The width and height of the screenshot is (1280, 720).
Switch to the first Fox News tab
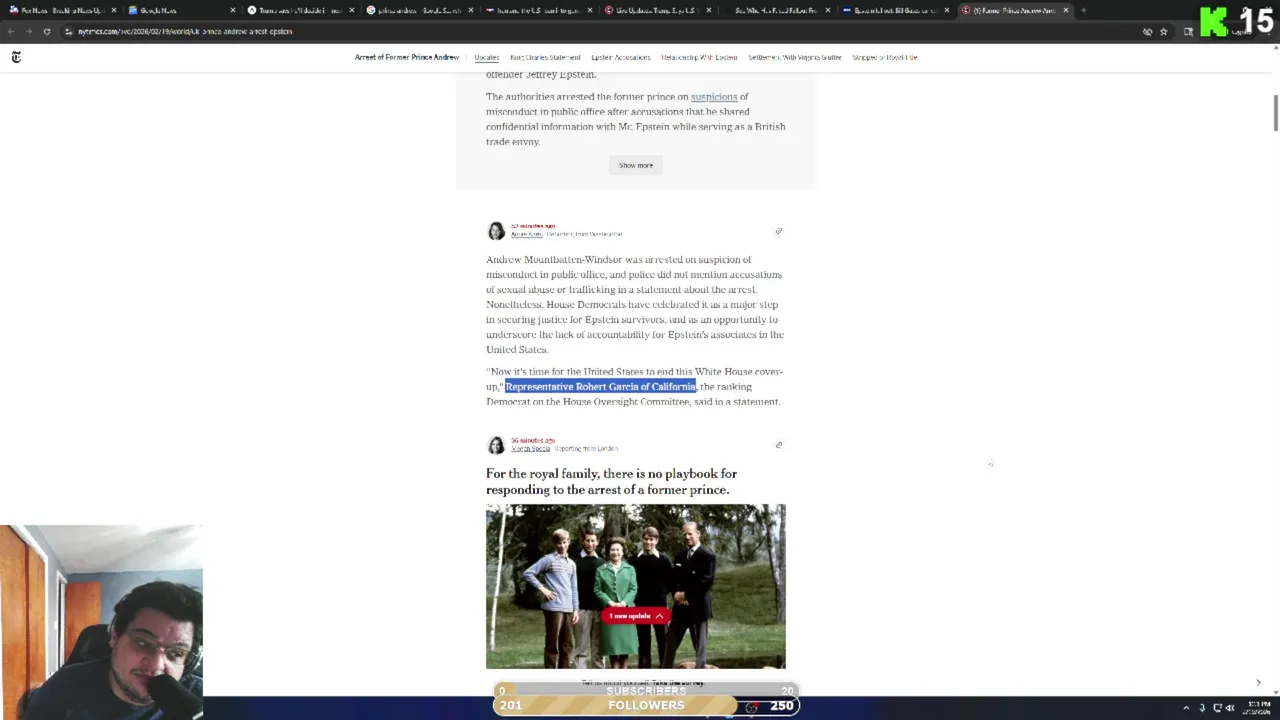pos(63,10)
